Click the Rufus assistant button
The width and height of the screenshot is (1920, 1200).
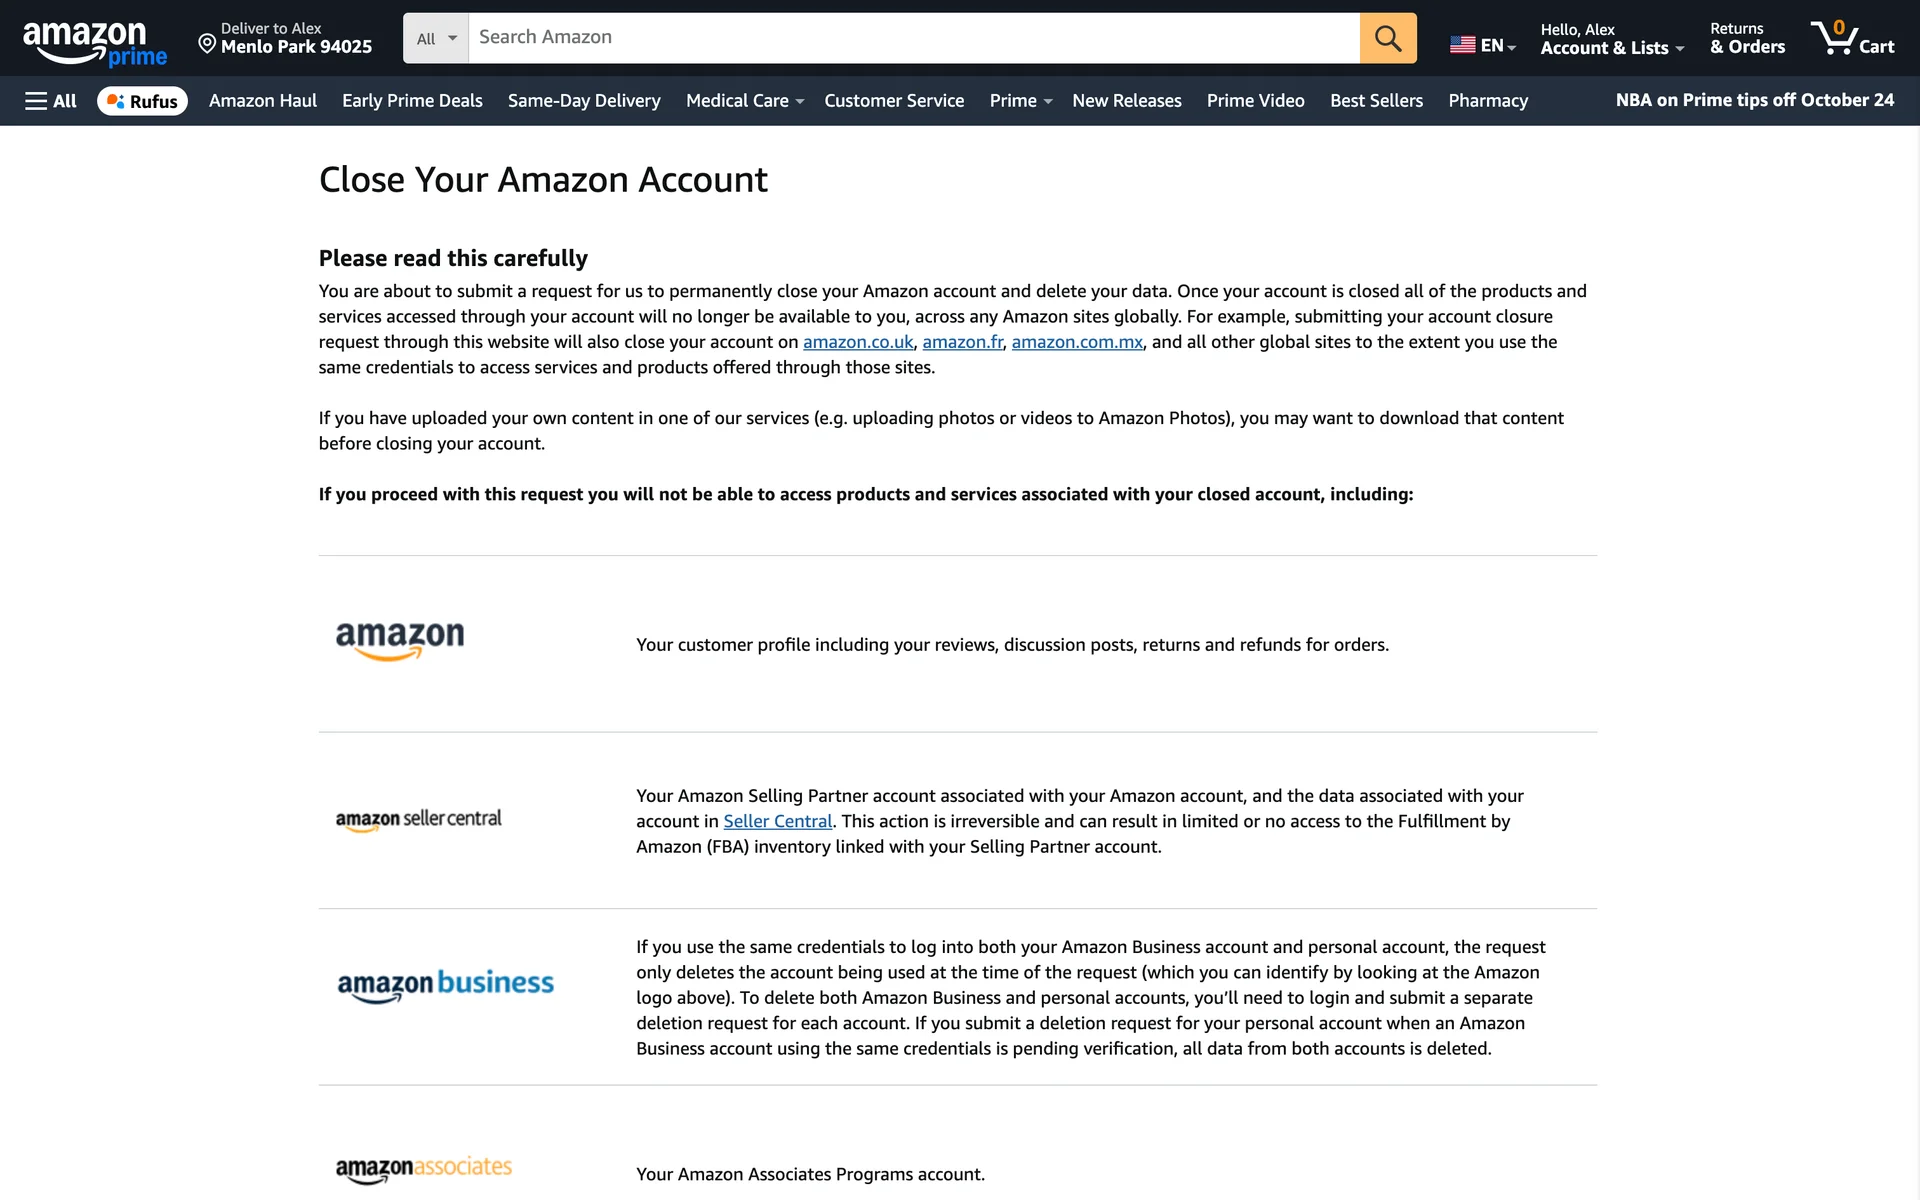point(142,101)
